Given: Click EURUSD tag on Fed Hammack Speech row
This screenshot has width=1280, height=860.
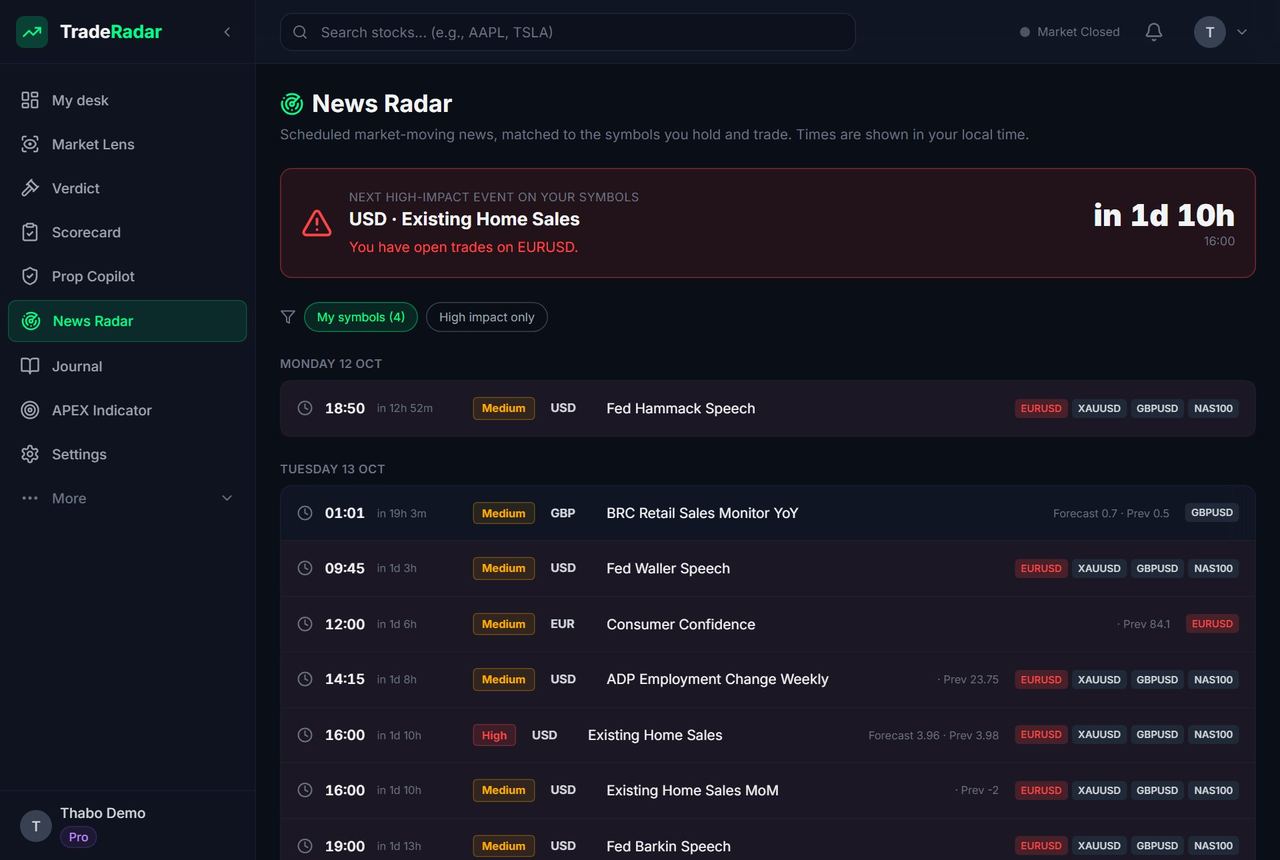Looking at the screenshot, I should coord(1041,408).
